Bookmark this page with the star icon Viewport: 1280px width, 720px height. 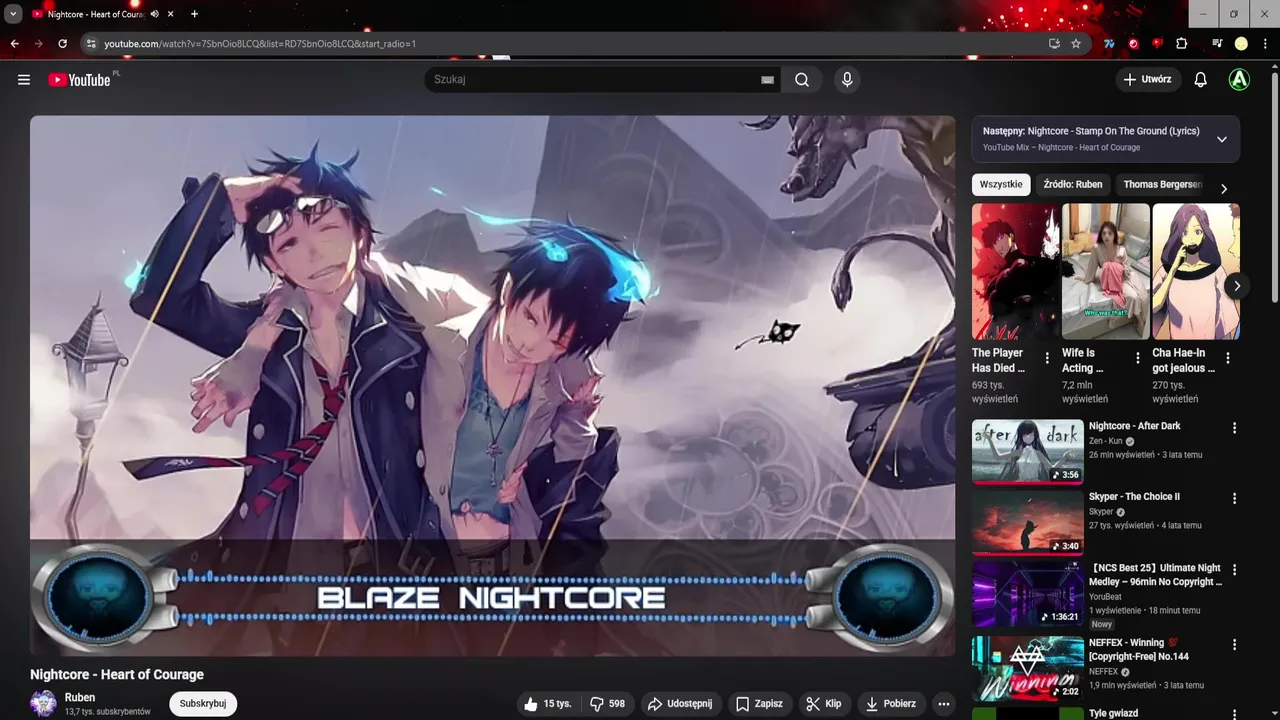[x=1076, y=44]
